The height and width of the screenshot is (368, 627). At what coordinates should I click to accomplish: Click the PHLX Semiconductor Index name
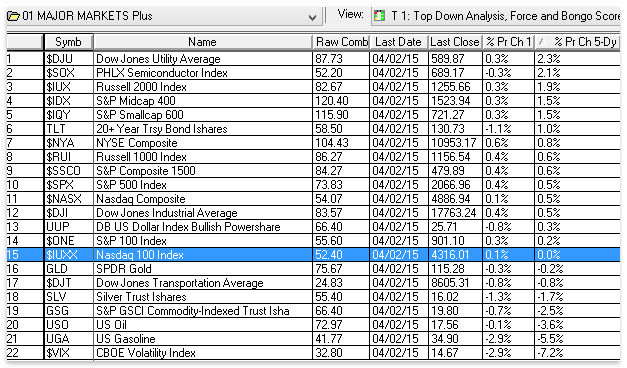[x=162, y=73]
